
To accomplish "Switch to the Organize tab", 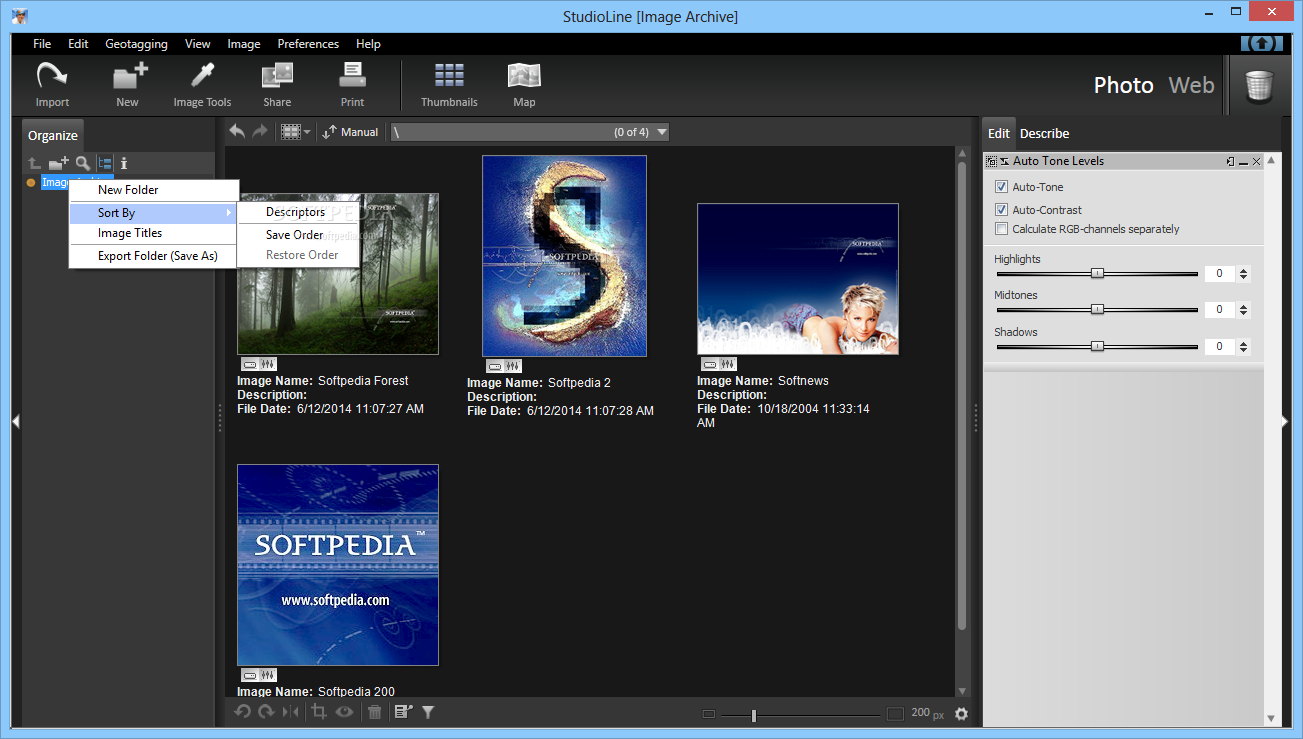I will tap(52, 135).
